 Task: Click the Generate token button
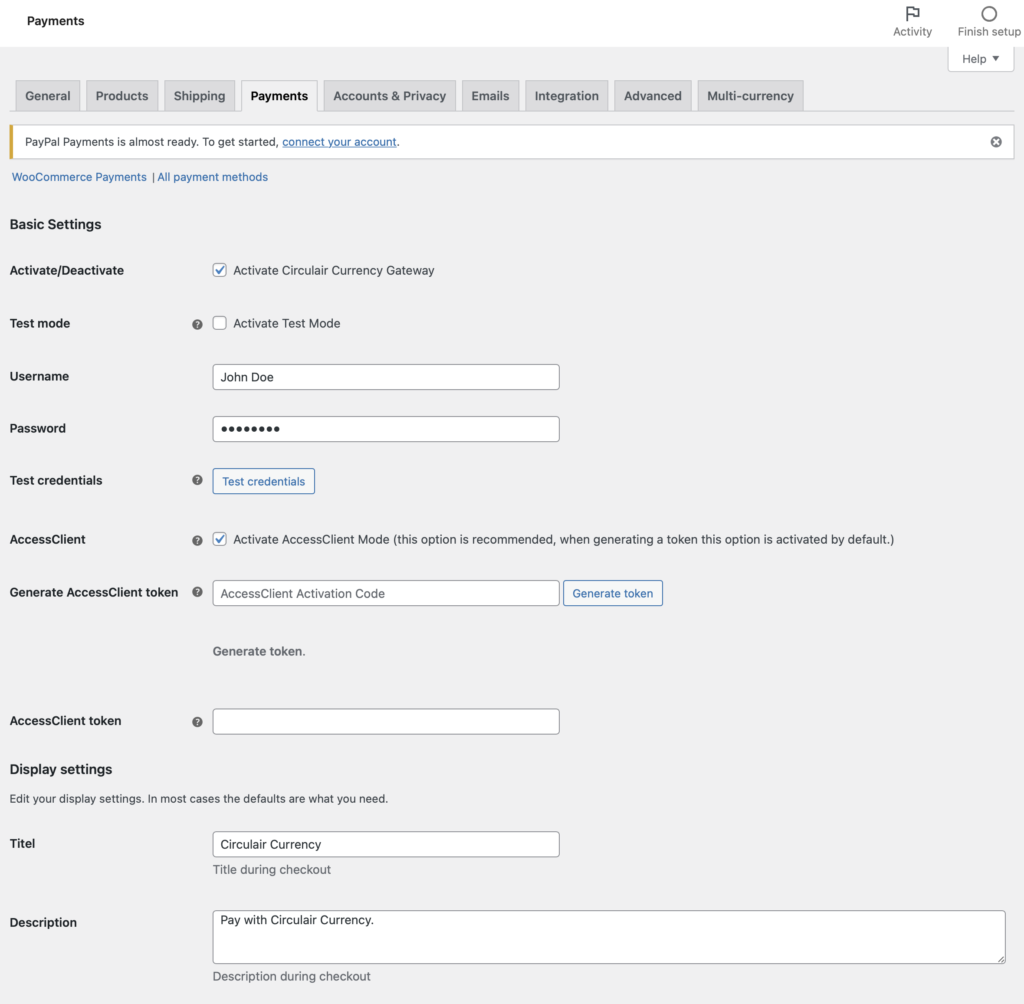click(612, 592)
